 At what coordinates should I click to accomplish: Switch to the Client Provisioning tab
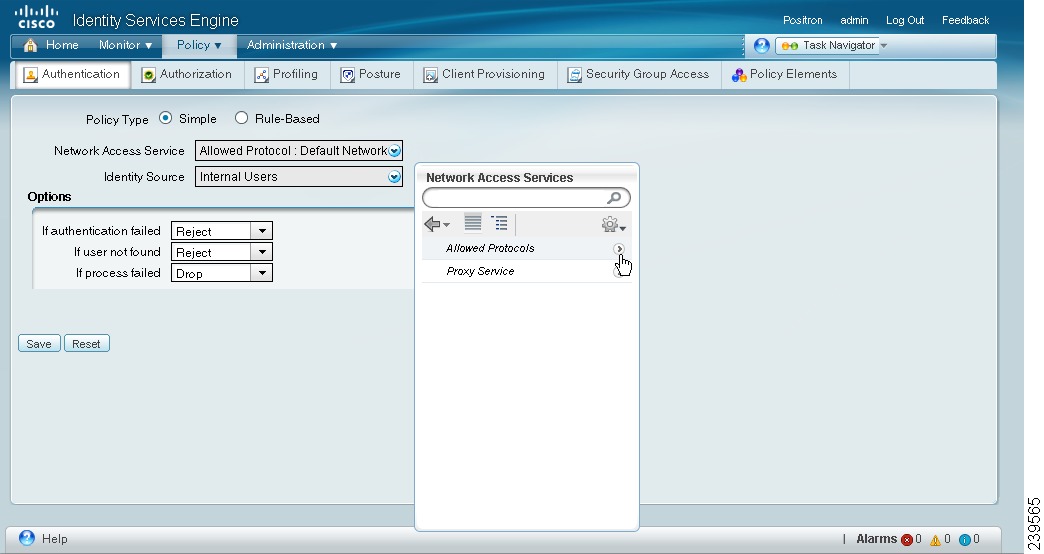click(x=485, y=75)
